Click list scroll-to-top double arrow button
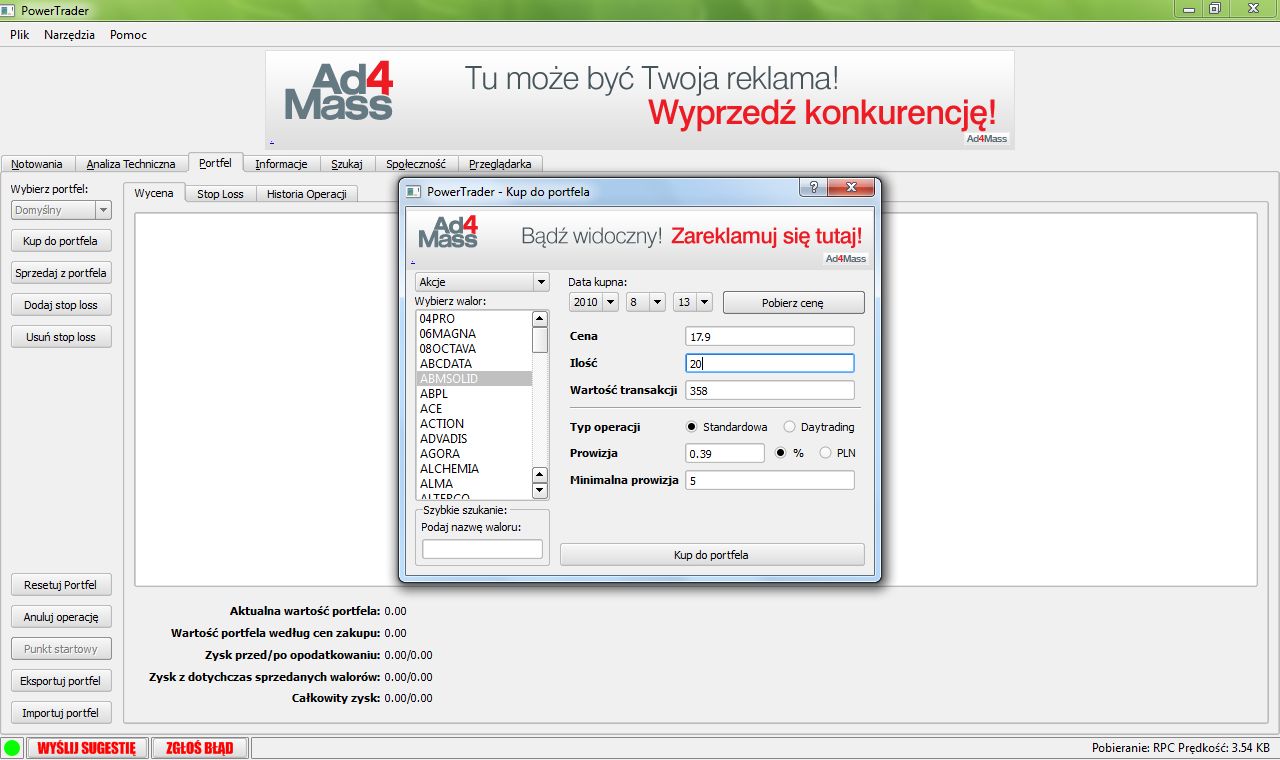This screenshot has width=1280, height=760. click(540, 319)
